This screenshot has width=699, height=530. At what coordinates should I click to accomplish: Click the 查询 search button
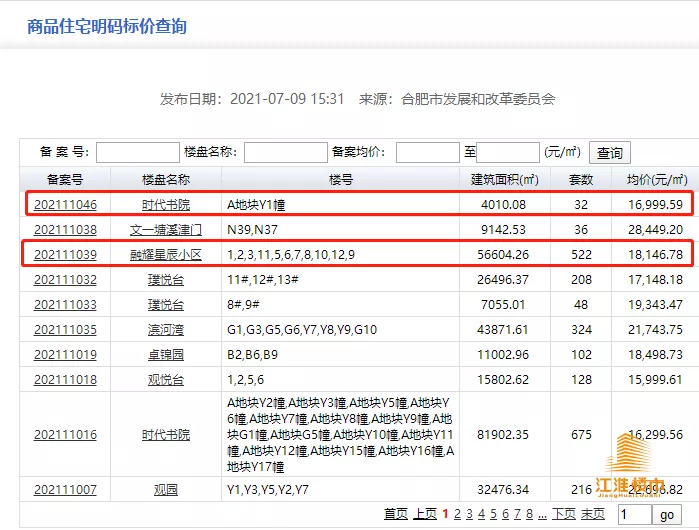[x=609, y=153]
